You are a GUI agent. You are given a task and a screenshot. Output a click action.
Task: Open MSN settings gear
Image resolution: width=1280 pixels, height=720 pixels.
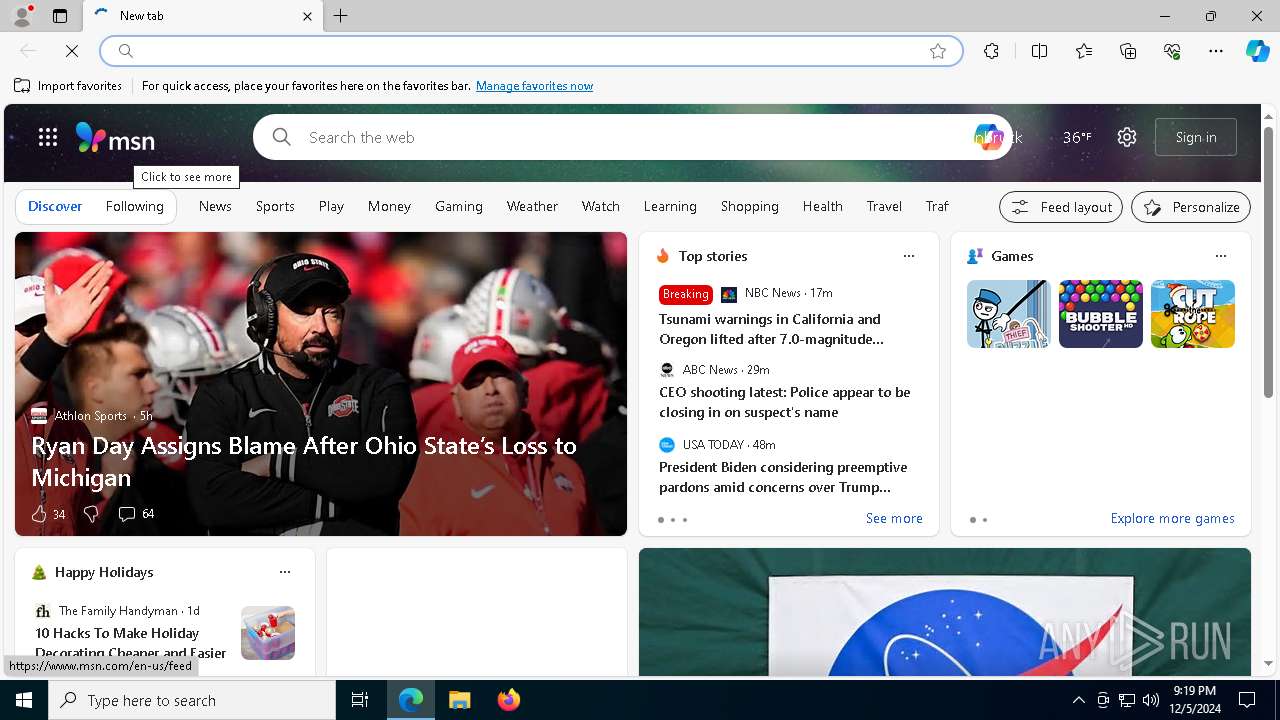(x=1127, y=137)
